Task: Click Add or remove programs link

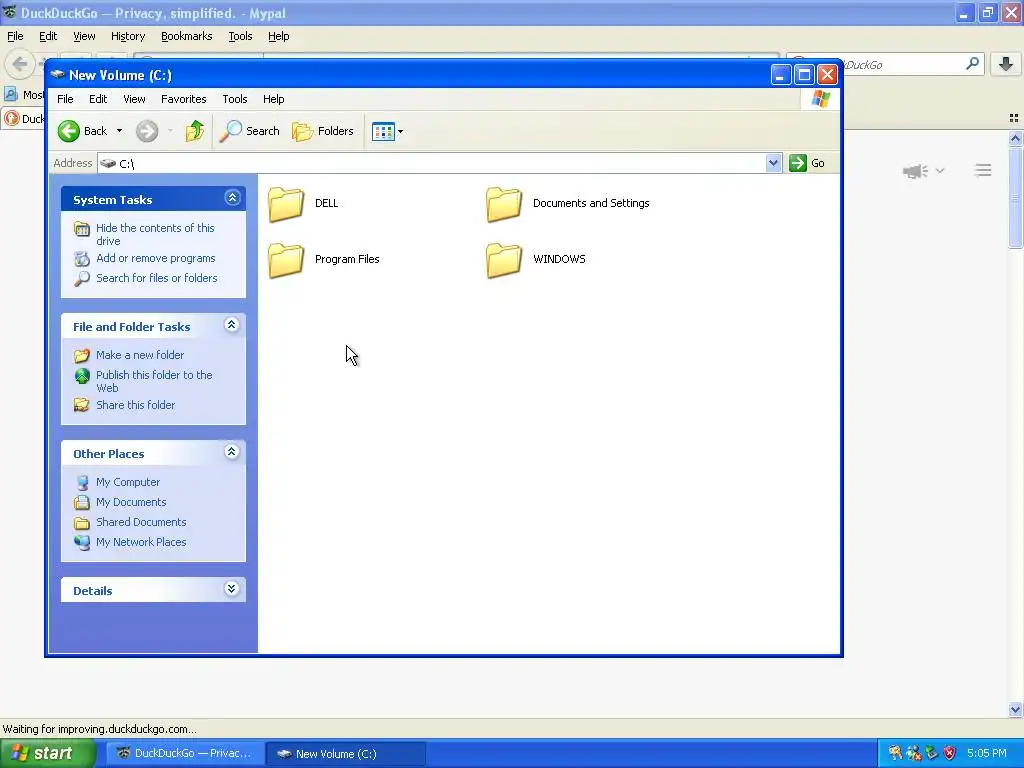Action: coord(155,259)
